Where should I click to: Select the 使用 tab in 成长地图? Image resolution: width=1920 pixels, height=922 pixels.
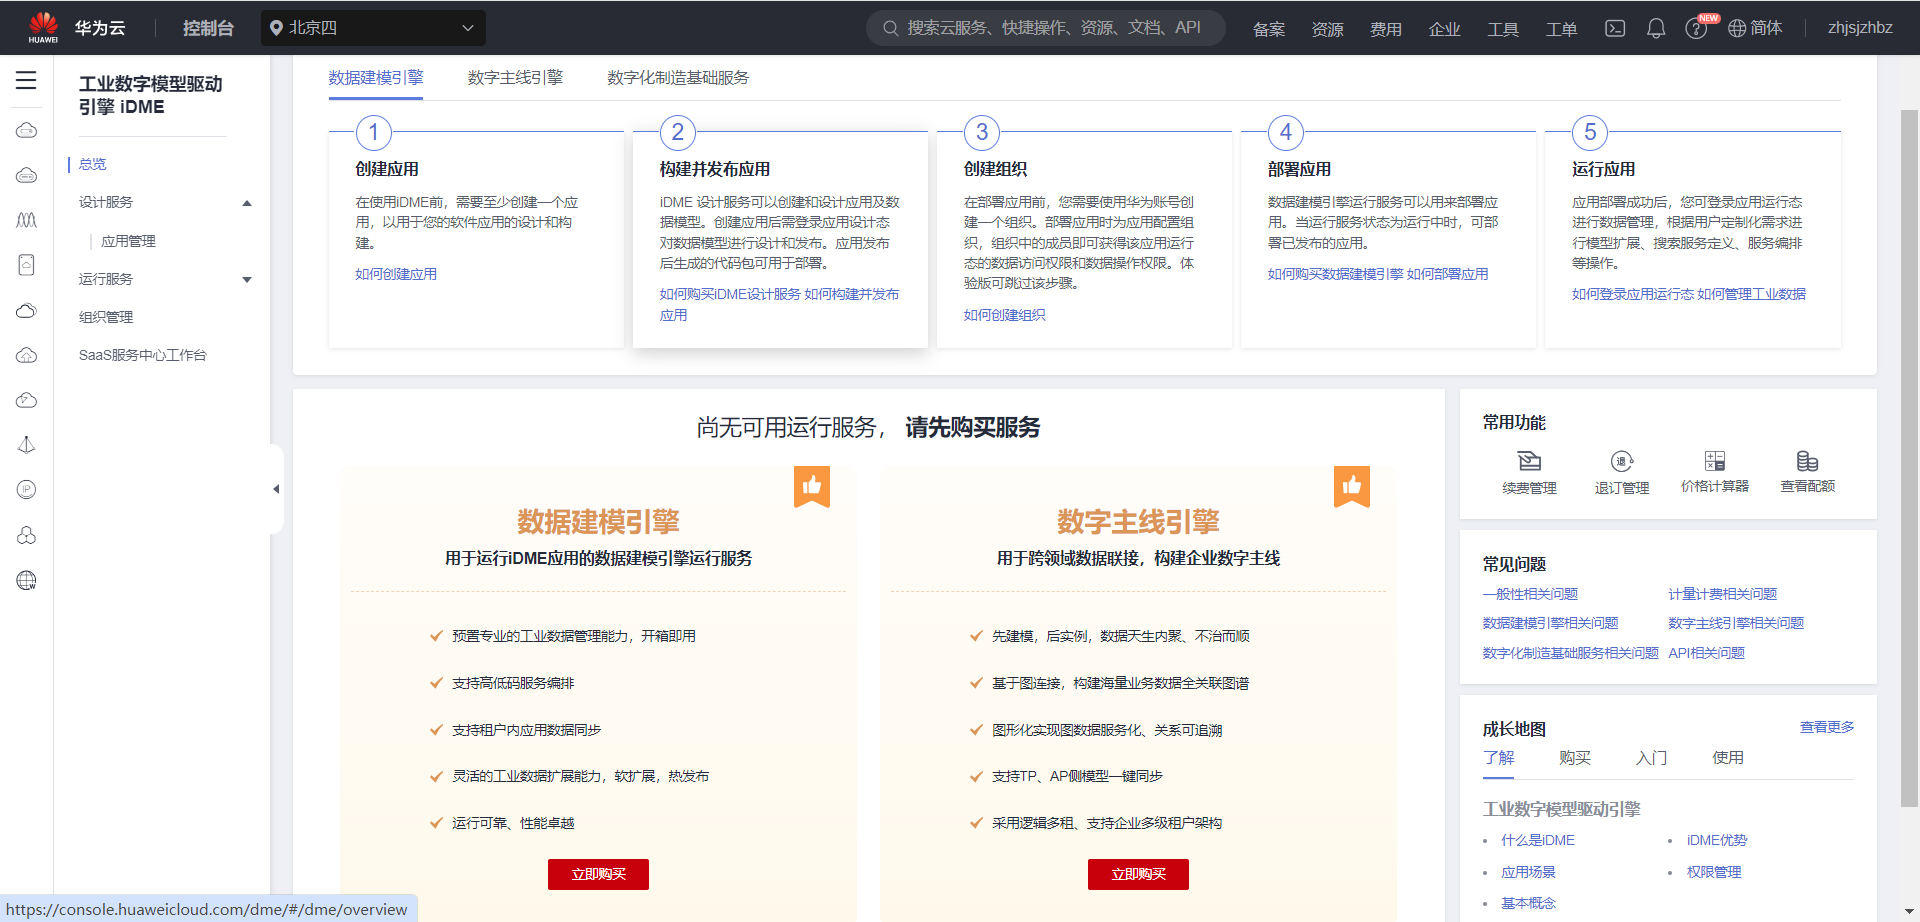tap(1728, 758)
